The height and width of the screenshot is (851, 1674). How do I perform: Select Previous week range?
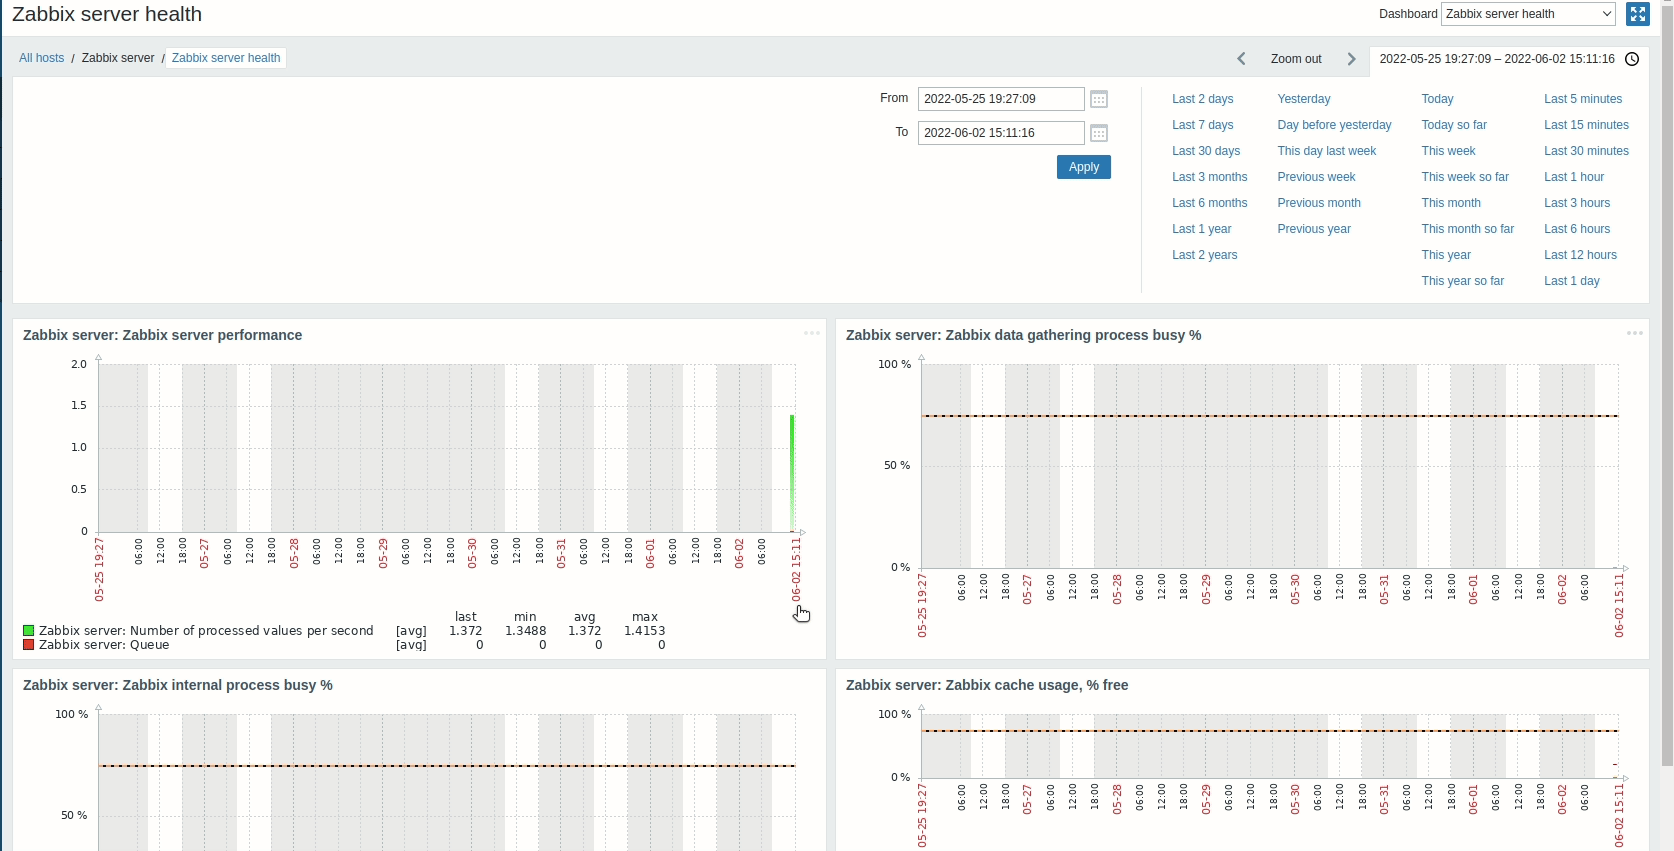[1316, 177]
